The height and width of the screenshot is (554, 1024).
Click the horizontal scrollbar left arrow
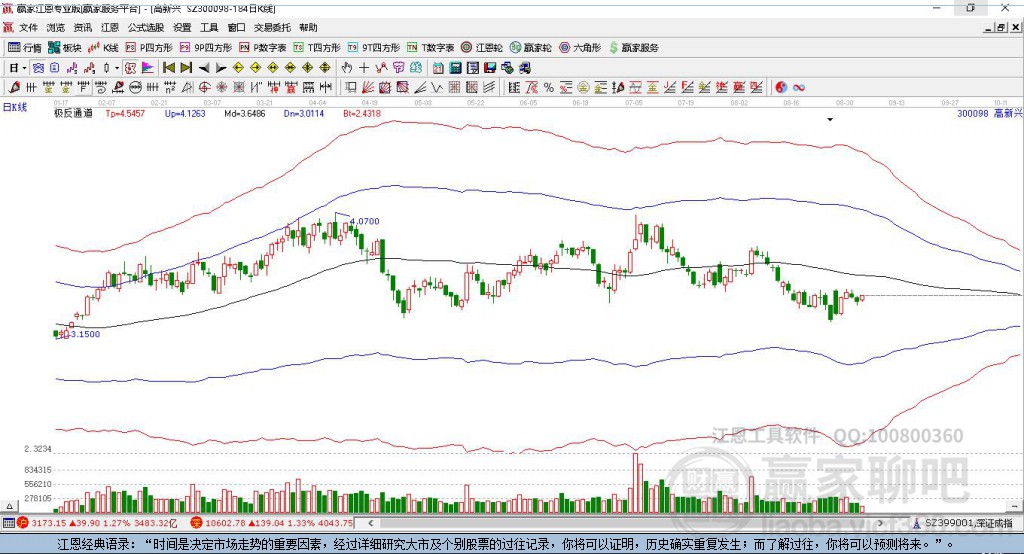click(370, 523)
